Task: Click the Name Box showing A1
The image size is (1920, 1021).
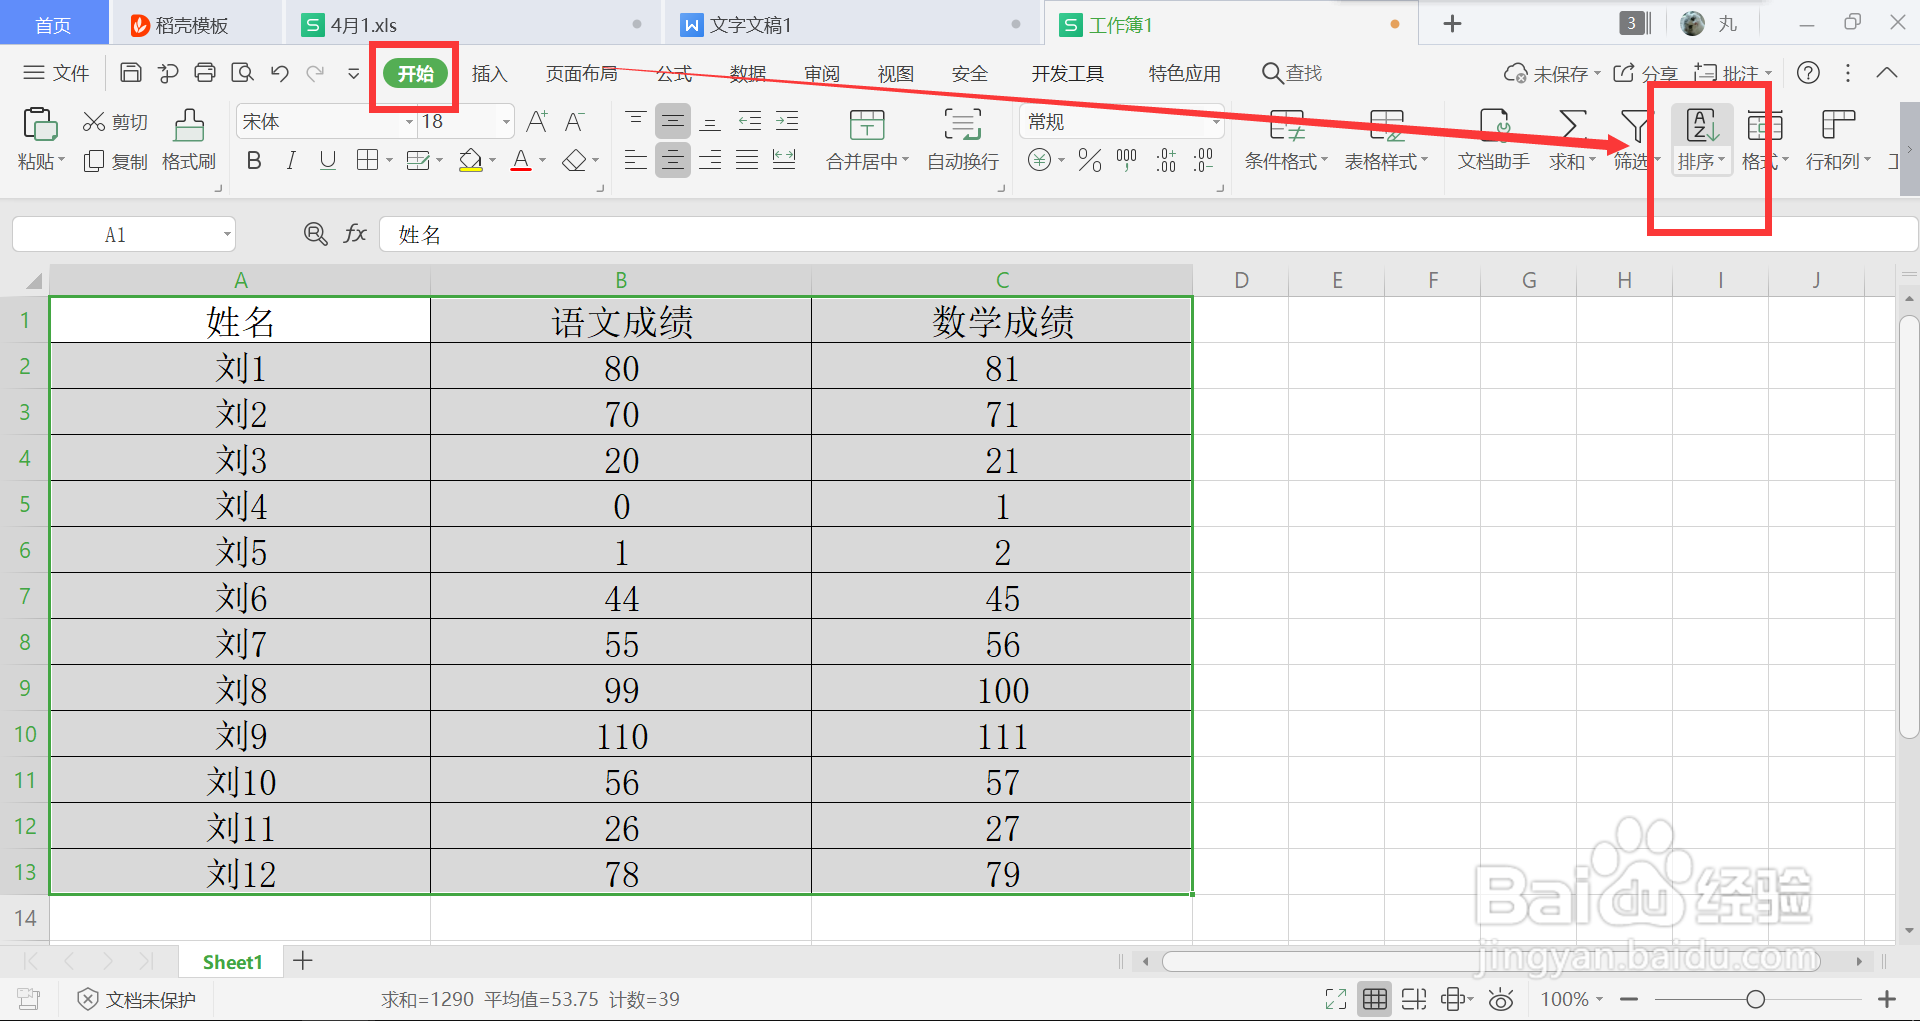Action: coord(115,233)
